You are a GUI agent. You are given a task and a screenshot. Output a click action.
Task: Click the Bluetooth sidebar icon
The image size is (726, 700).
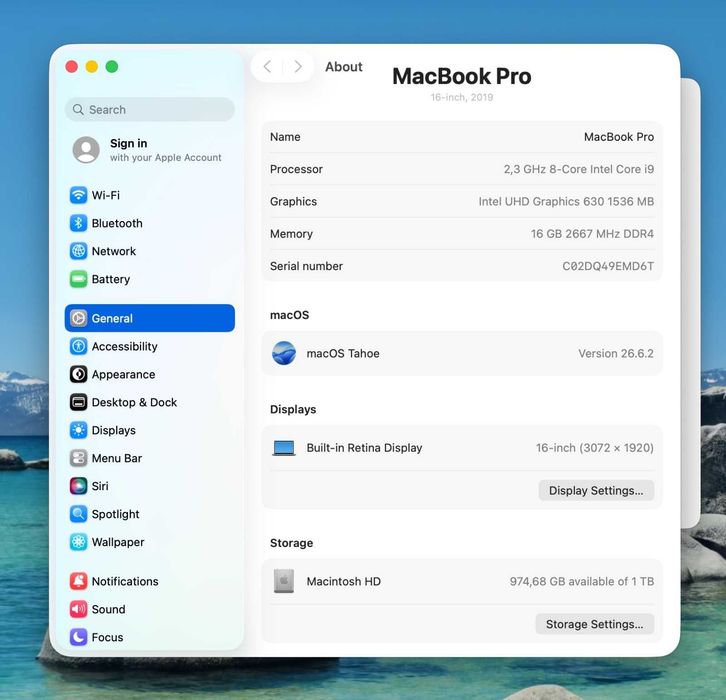click(x=78, y=223)
